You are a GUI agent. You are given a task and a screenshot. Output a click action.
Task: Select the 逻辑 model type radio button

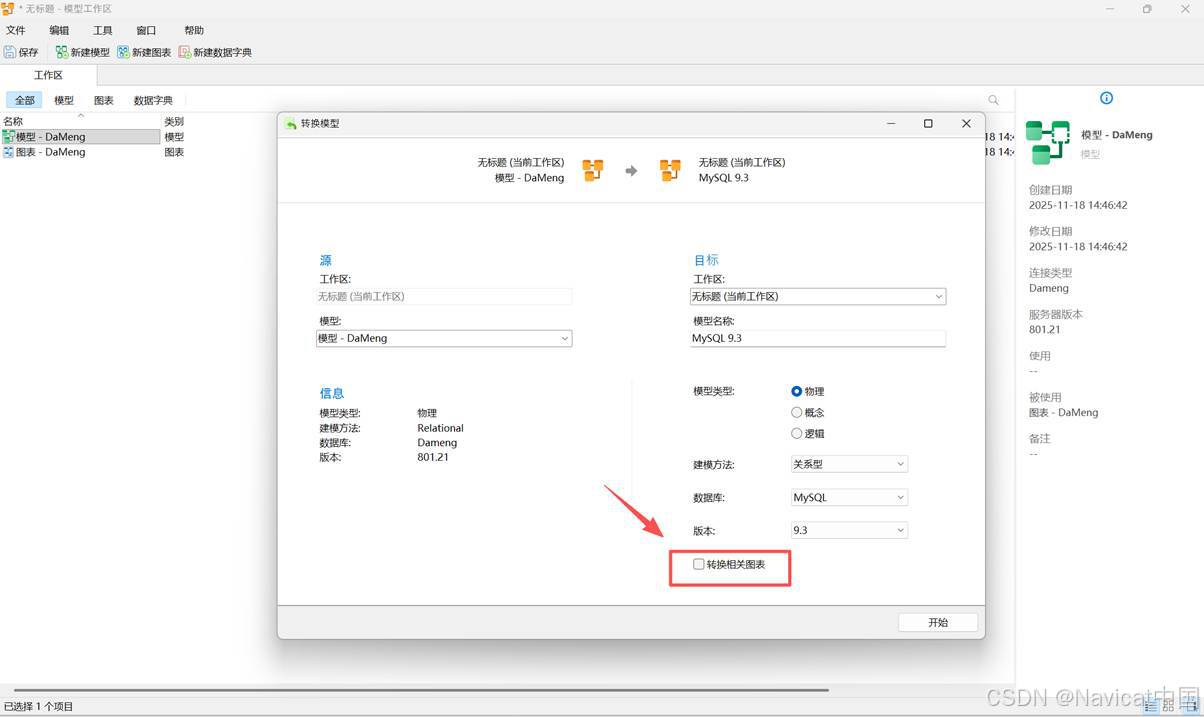797,434
